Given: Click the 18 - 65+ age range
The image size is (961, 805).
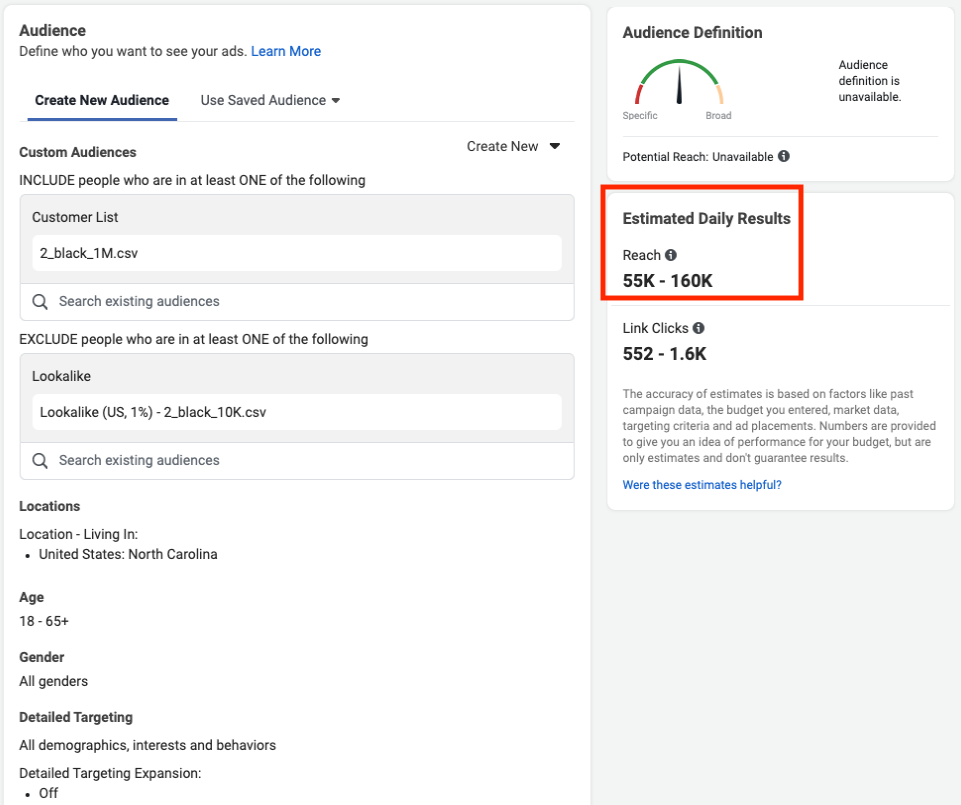Looking at the screenshot, I should 44,621.
